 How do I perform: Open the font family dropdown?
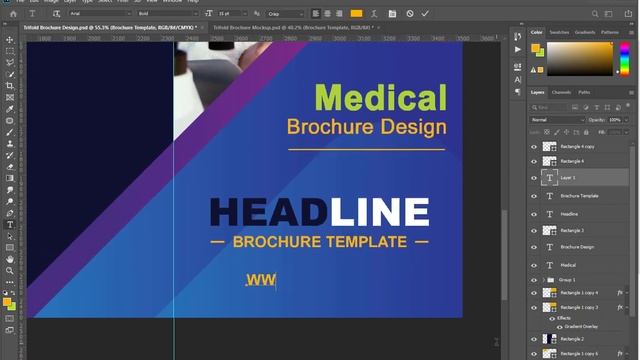click(x=129, y=13)
